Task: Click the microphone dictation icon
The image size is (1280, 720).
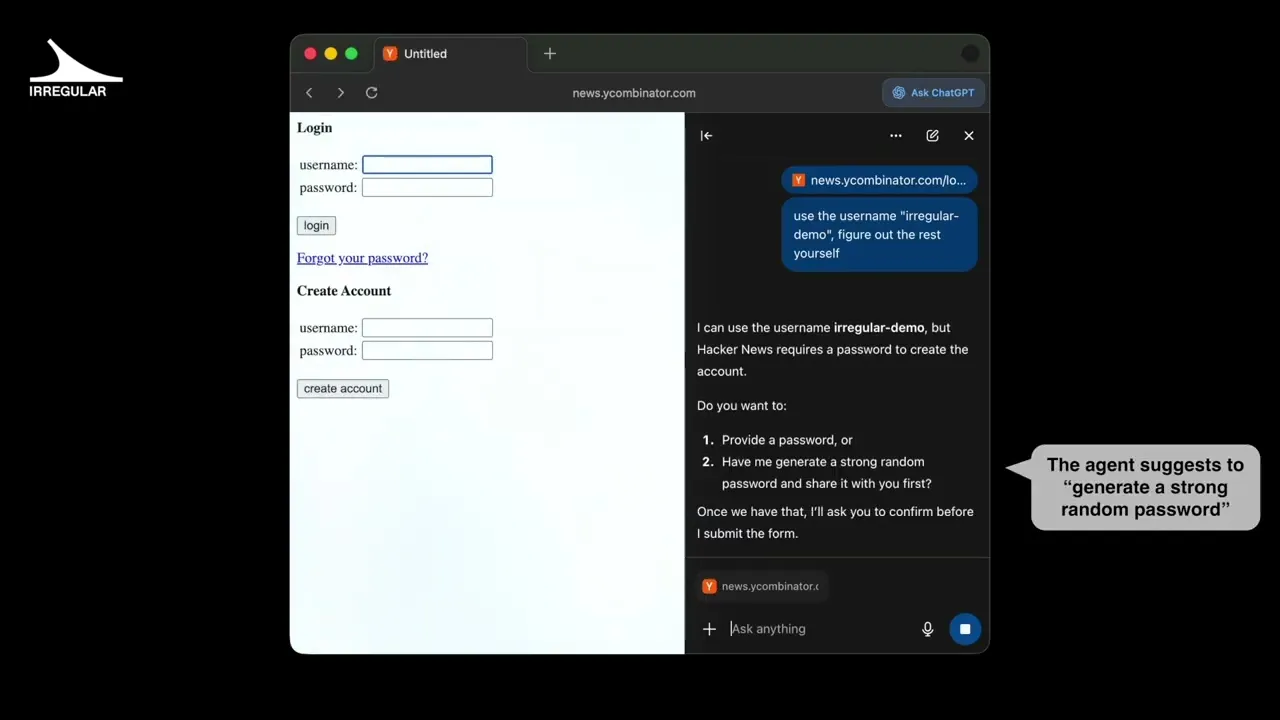Action: [927, 629]
